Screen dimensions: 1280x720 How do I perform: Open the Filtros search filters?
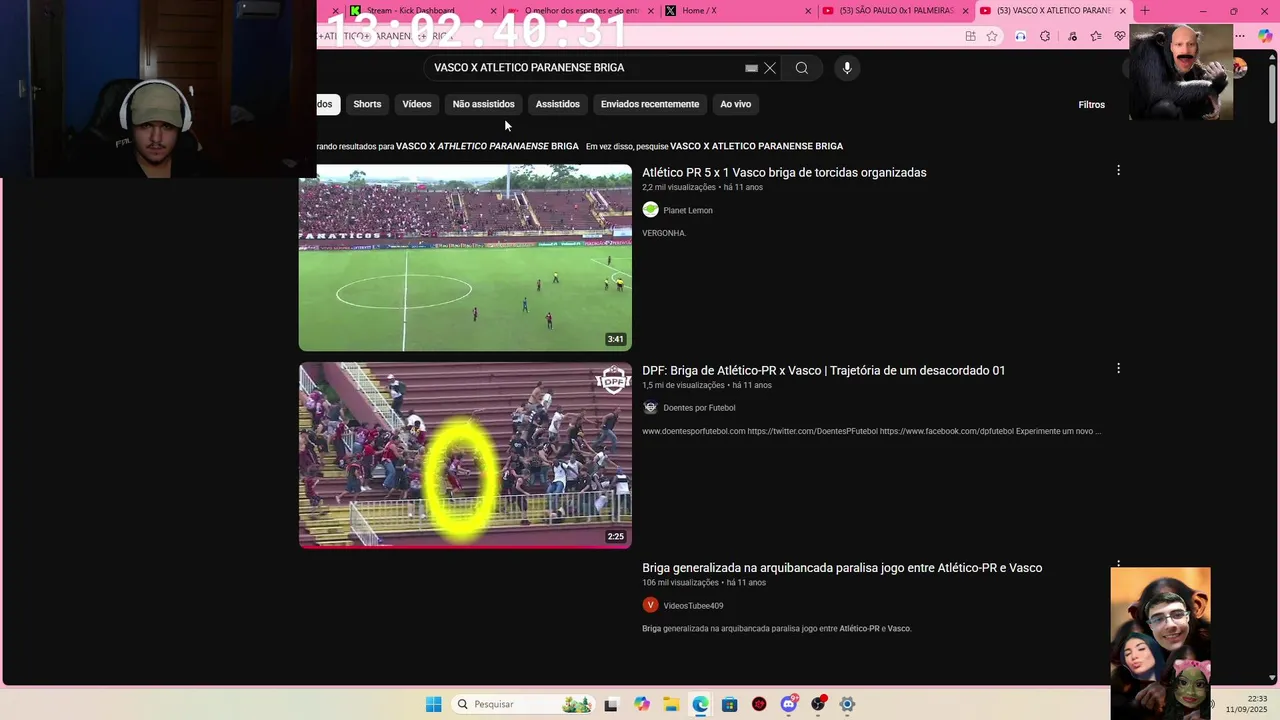1092,104
